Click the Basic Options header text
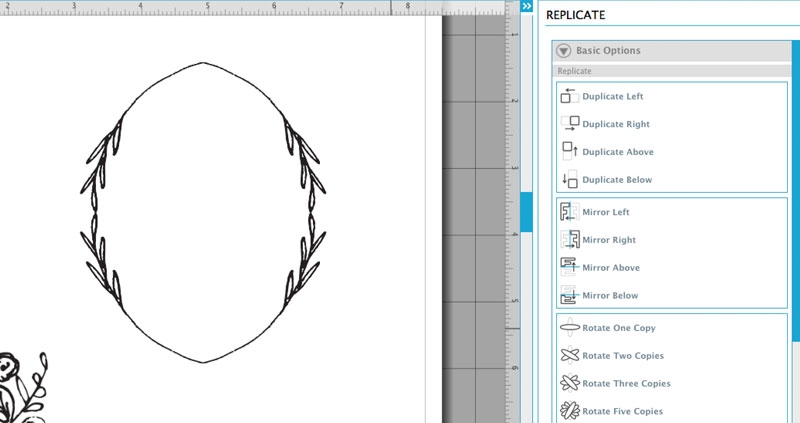Viewport: 800px width, 423px height. pyautogui.click(x=608, y=51)
